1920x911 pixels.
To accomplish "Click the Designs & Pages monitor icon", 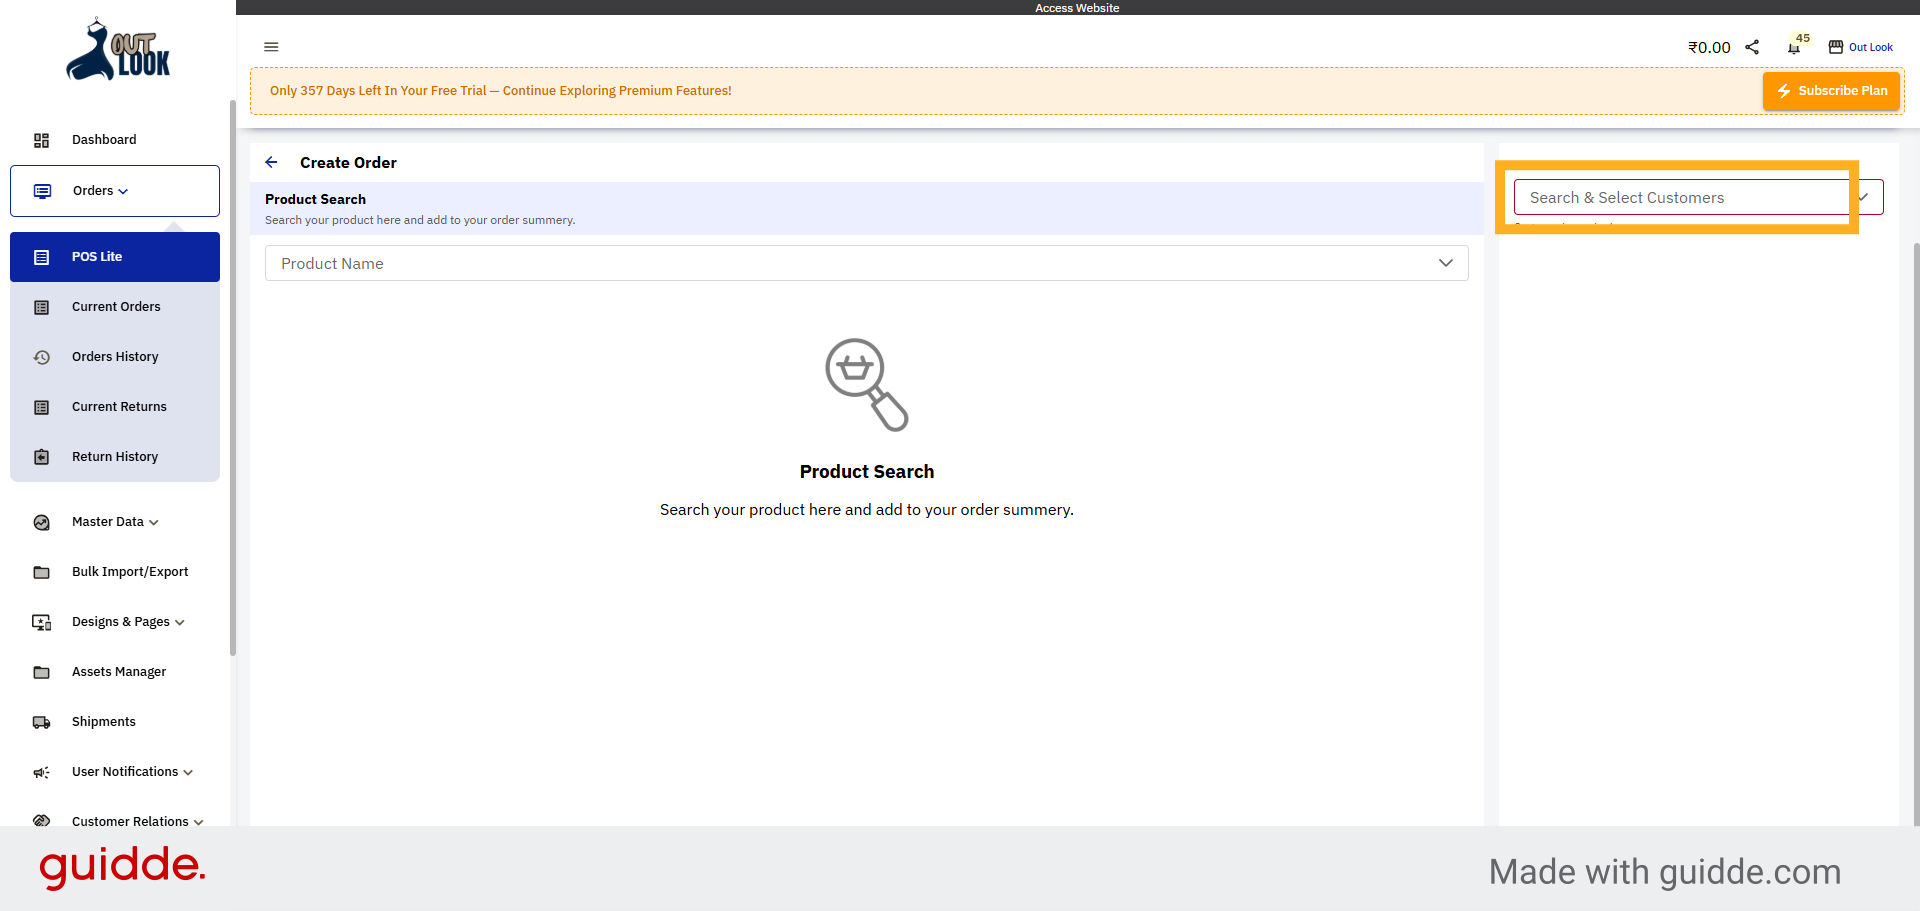I will tap(41, 622).
